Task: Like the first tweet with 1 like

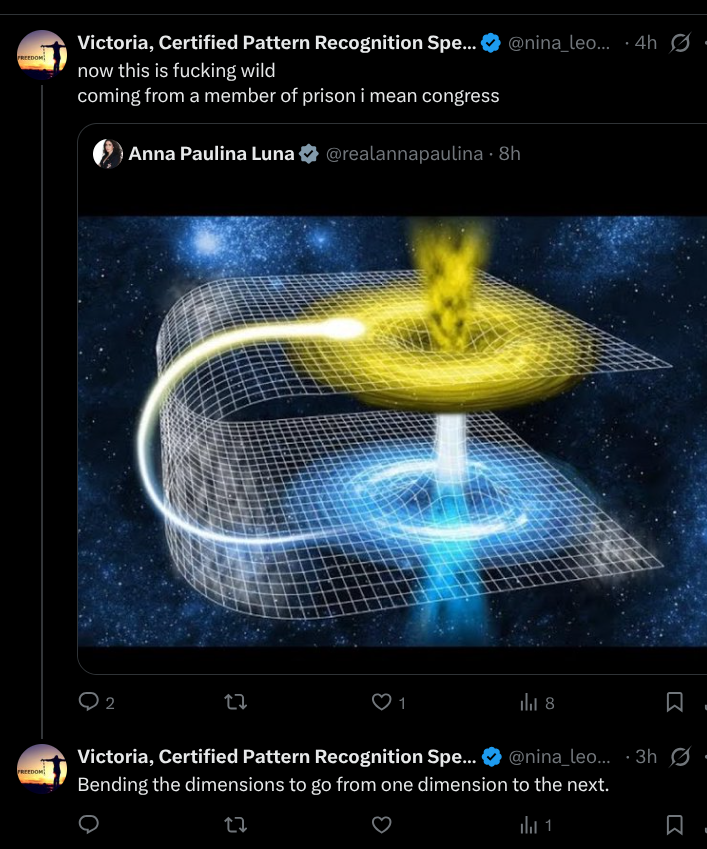Action: pyautogui.click(x=381, y=702)
